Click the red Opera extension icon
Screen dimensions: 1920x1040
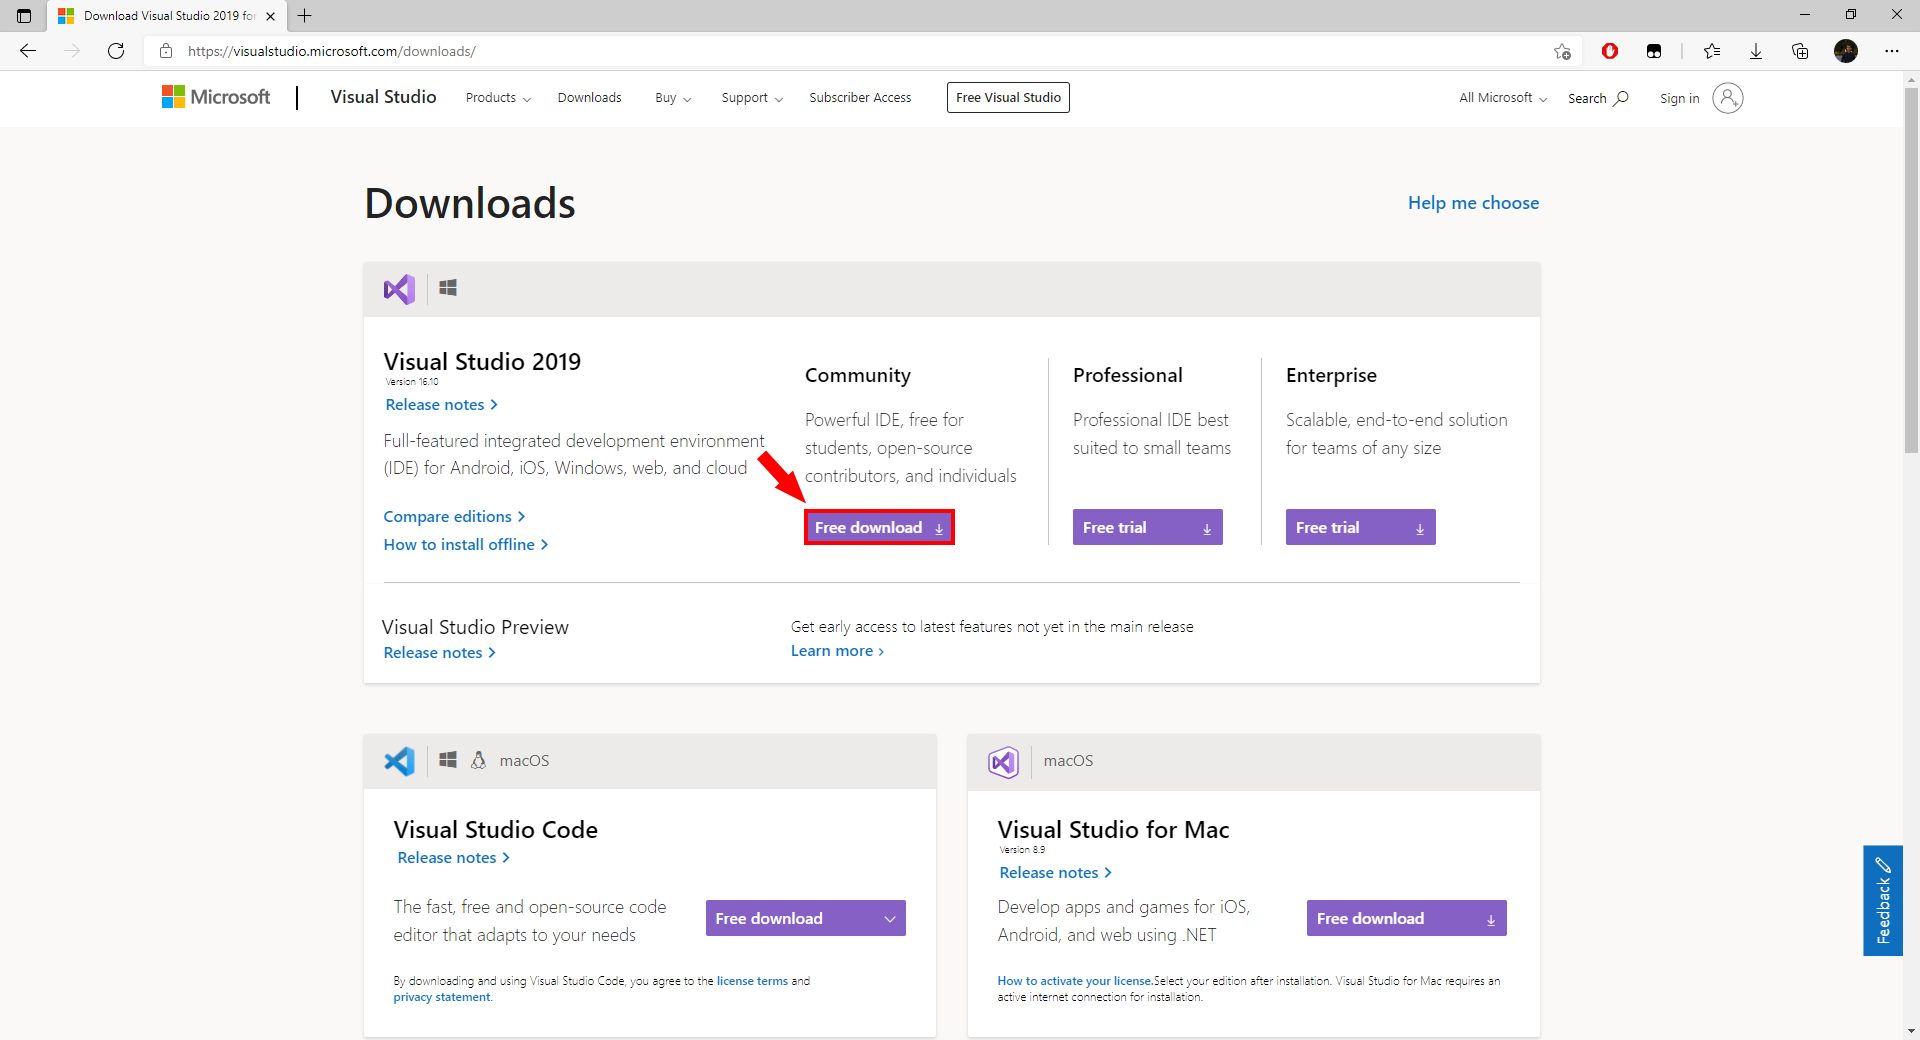pos(1610,51)
